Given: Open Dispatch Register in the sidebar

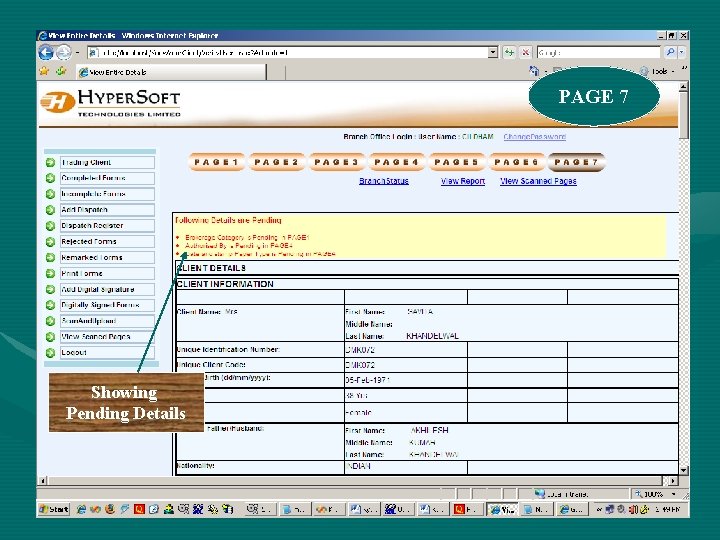Looking at the screenshot, I should 107,226.
